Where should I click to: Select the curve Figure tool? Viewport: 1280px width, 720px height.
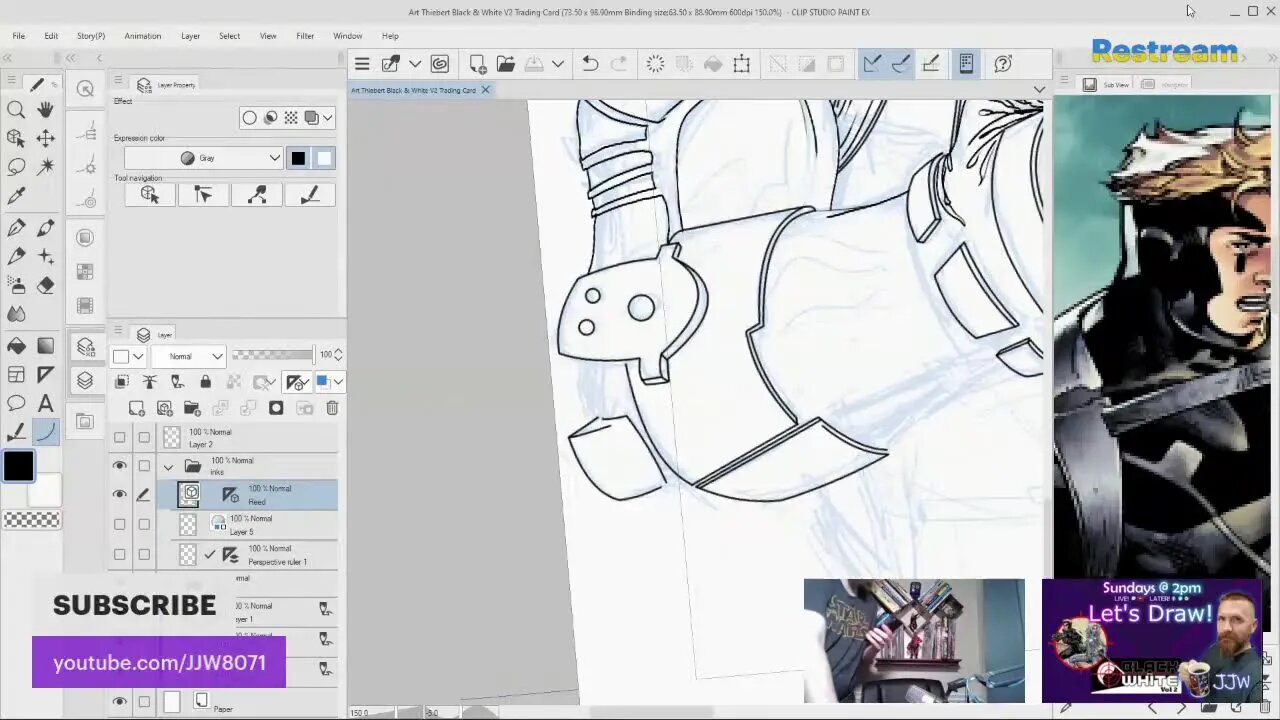point(46,432)
